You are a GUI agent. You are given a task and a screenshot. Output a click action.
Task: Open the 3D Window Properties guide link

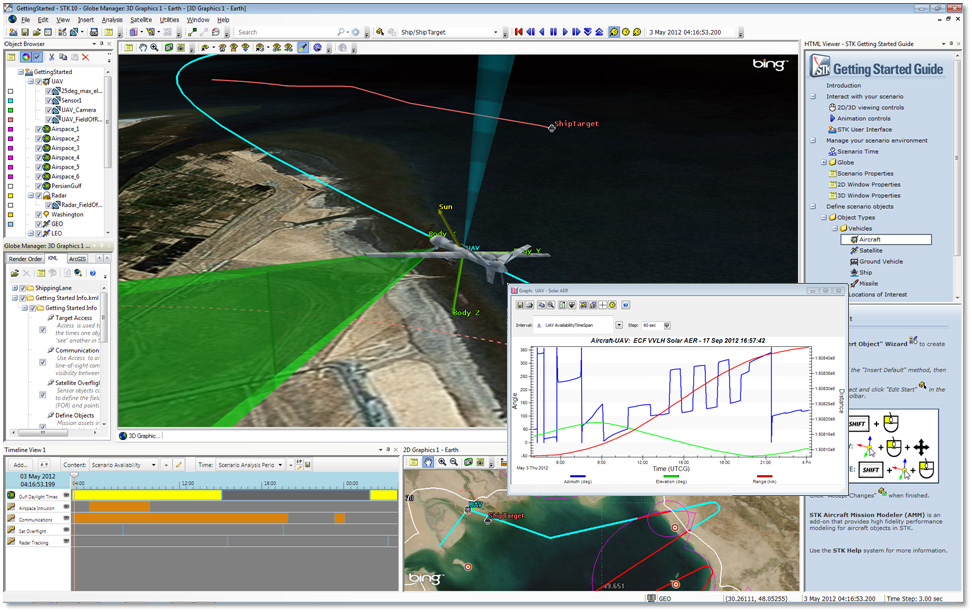[x=868, y=195]
